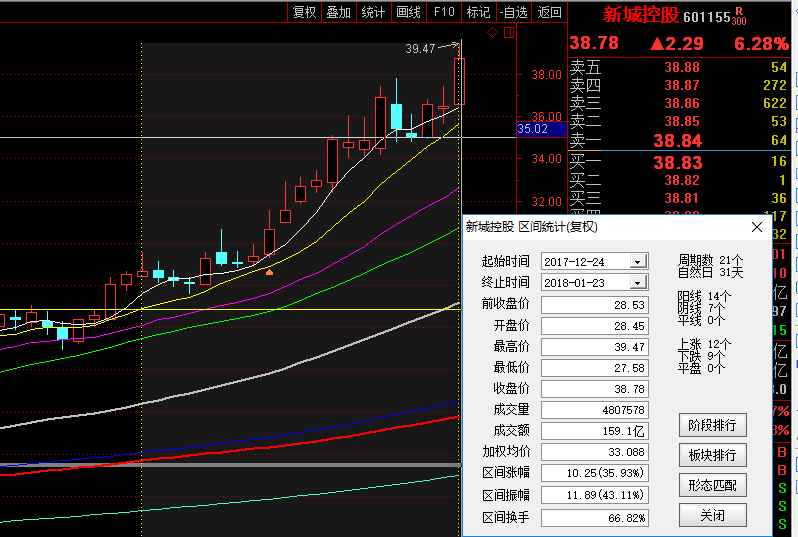This screenshot has height=537, width=798.
Task: Click the 卖四 price 38.87
Action: pyautogui.click(x=682, y=85)
